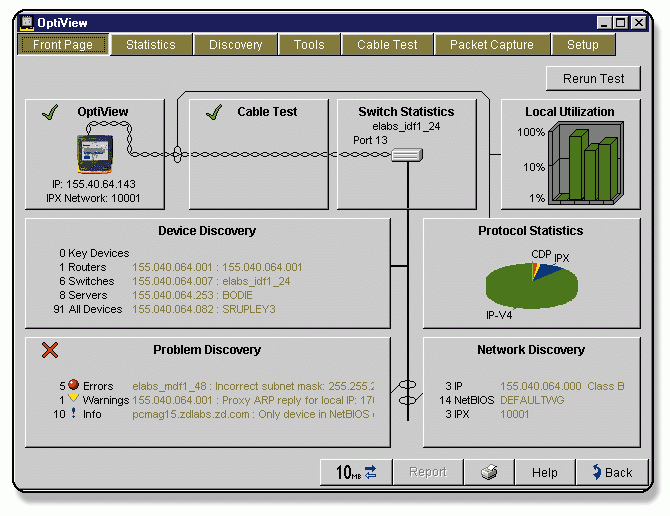This screenshot has width=670, height=516.
Task: Open the Protocol Statistics pie chart
Action: pos(532,285)
